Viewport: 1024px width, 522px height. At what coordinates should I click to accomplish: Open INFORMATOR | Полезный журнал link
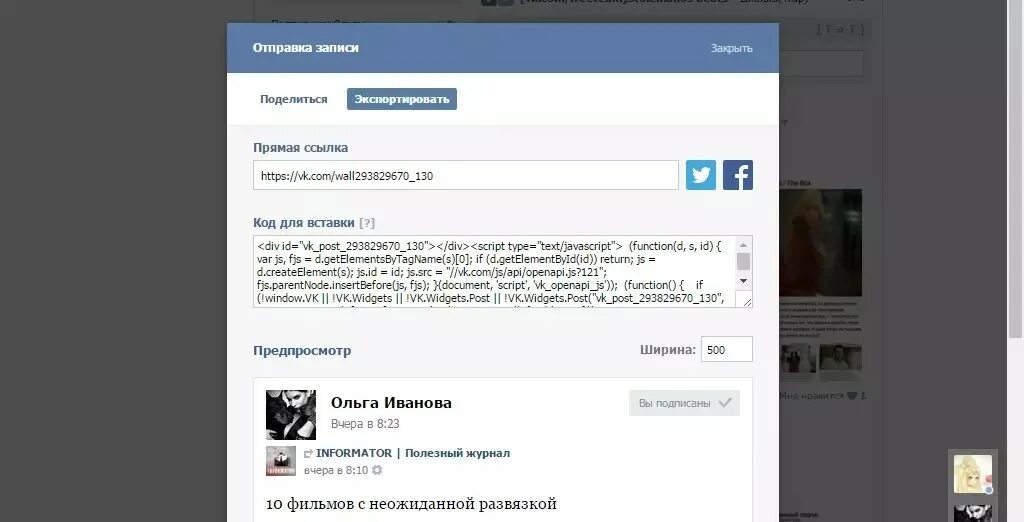[413, 453]
